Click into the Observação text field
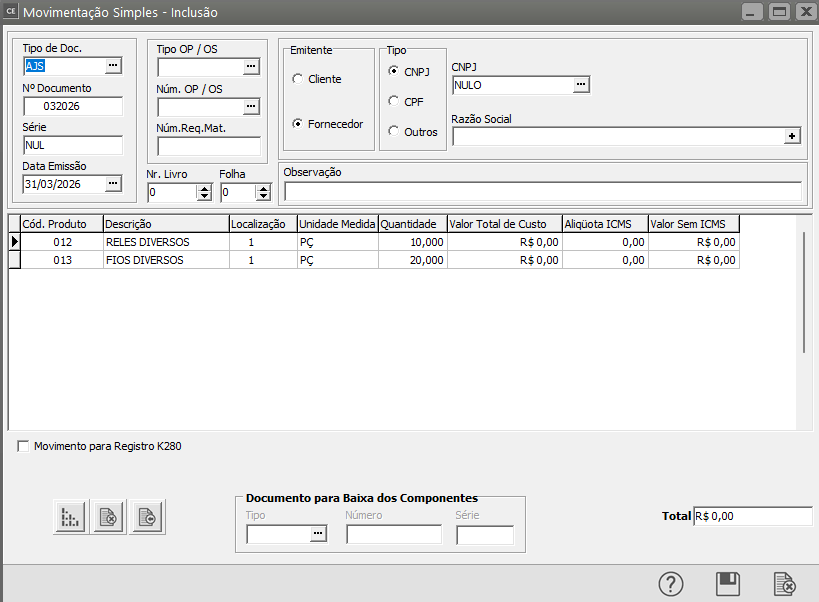Image resolution: width=819 pixels, height=602 pixels. pyautogui.click(x=542, y=191)
